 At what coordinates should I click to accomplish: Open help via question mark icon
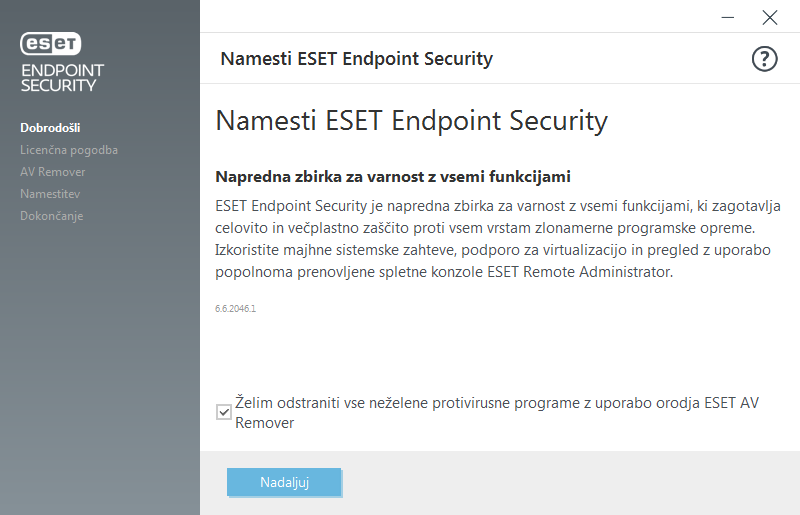coord(764,59)
